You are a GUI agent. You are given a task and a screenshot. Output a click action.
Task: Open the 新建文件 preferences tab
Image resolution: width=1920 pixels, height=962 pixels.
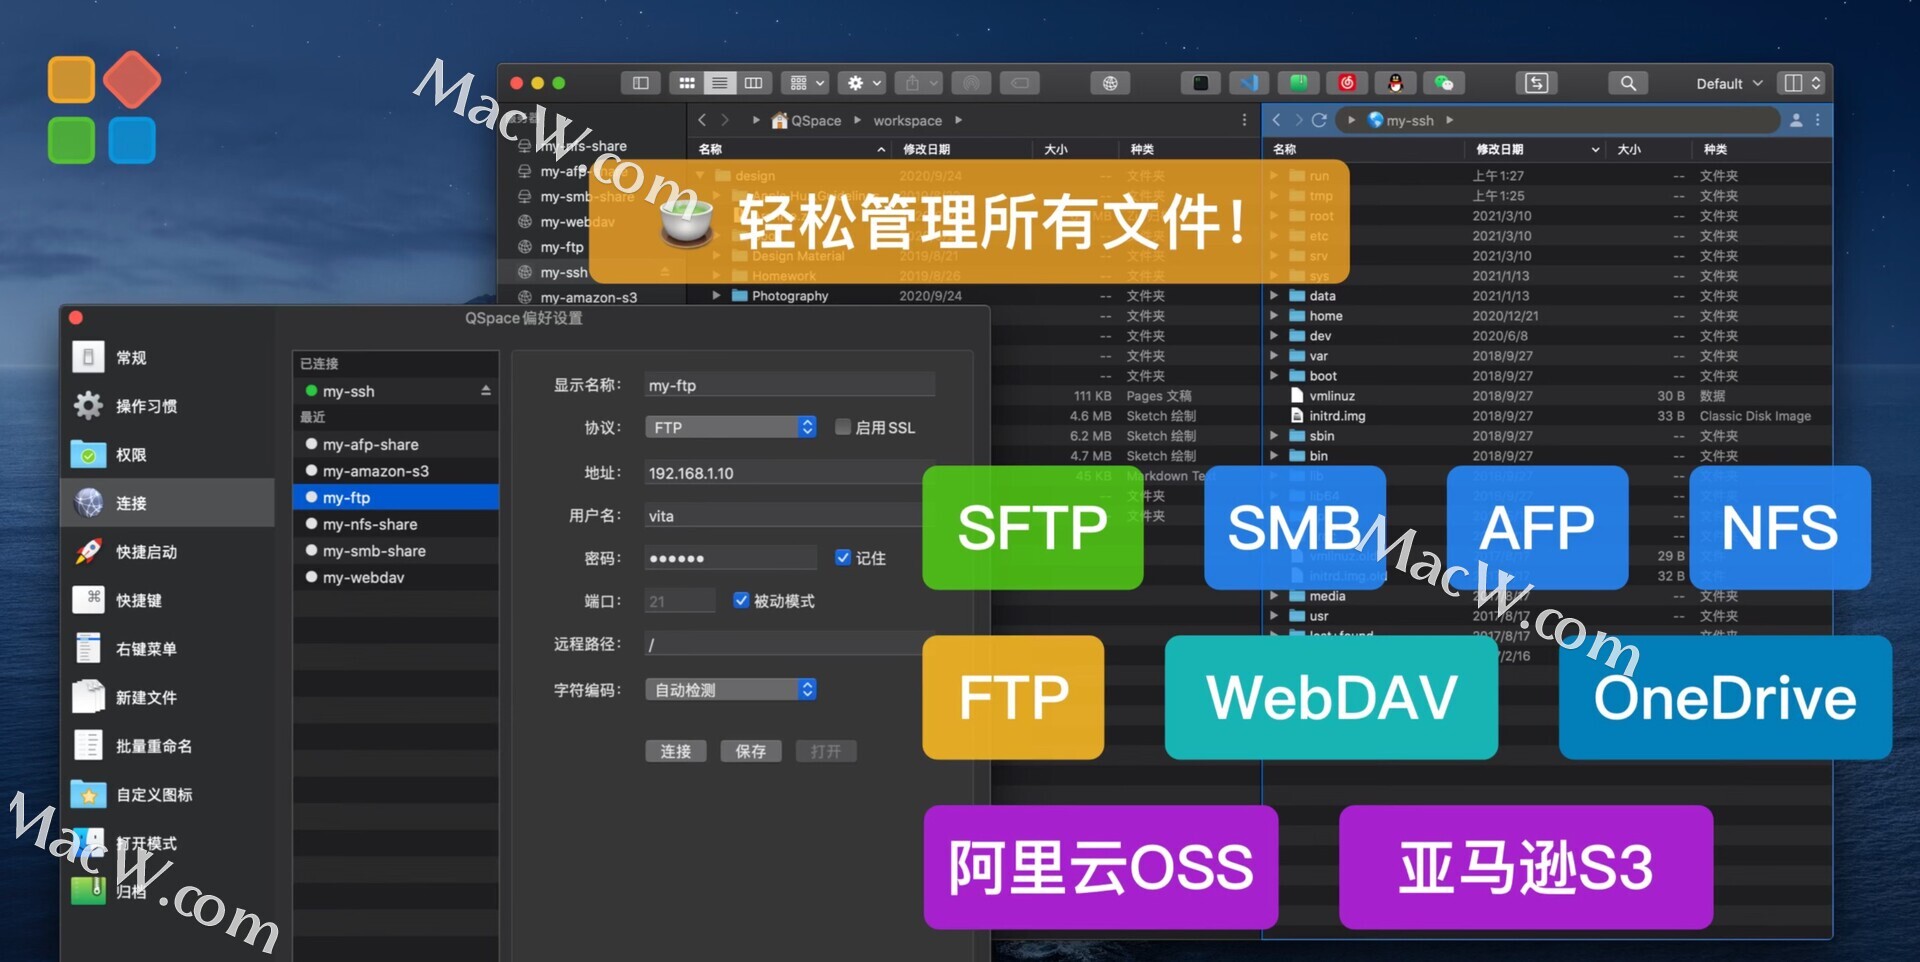168,697
